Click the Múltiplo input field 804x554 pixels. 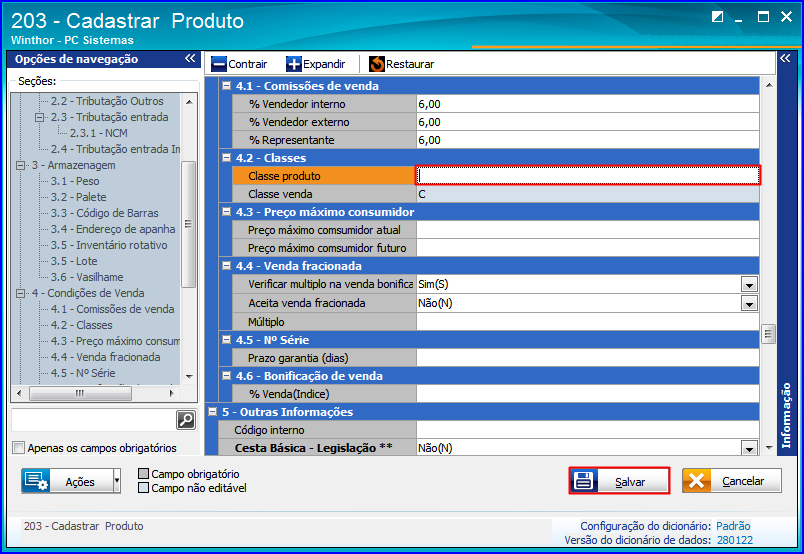point(588,322)
